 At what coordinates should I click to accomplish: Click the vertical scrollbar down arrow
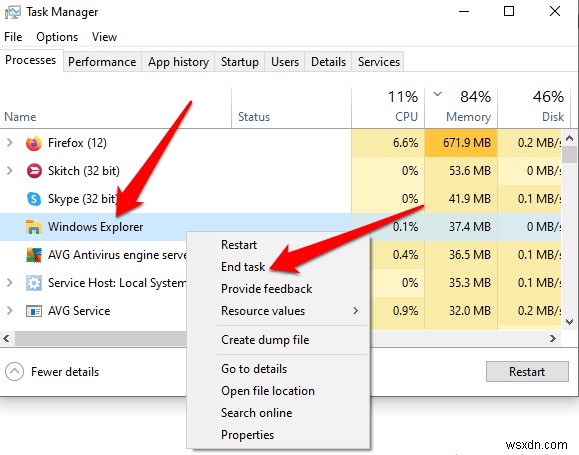pos(569,322)
